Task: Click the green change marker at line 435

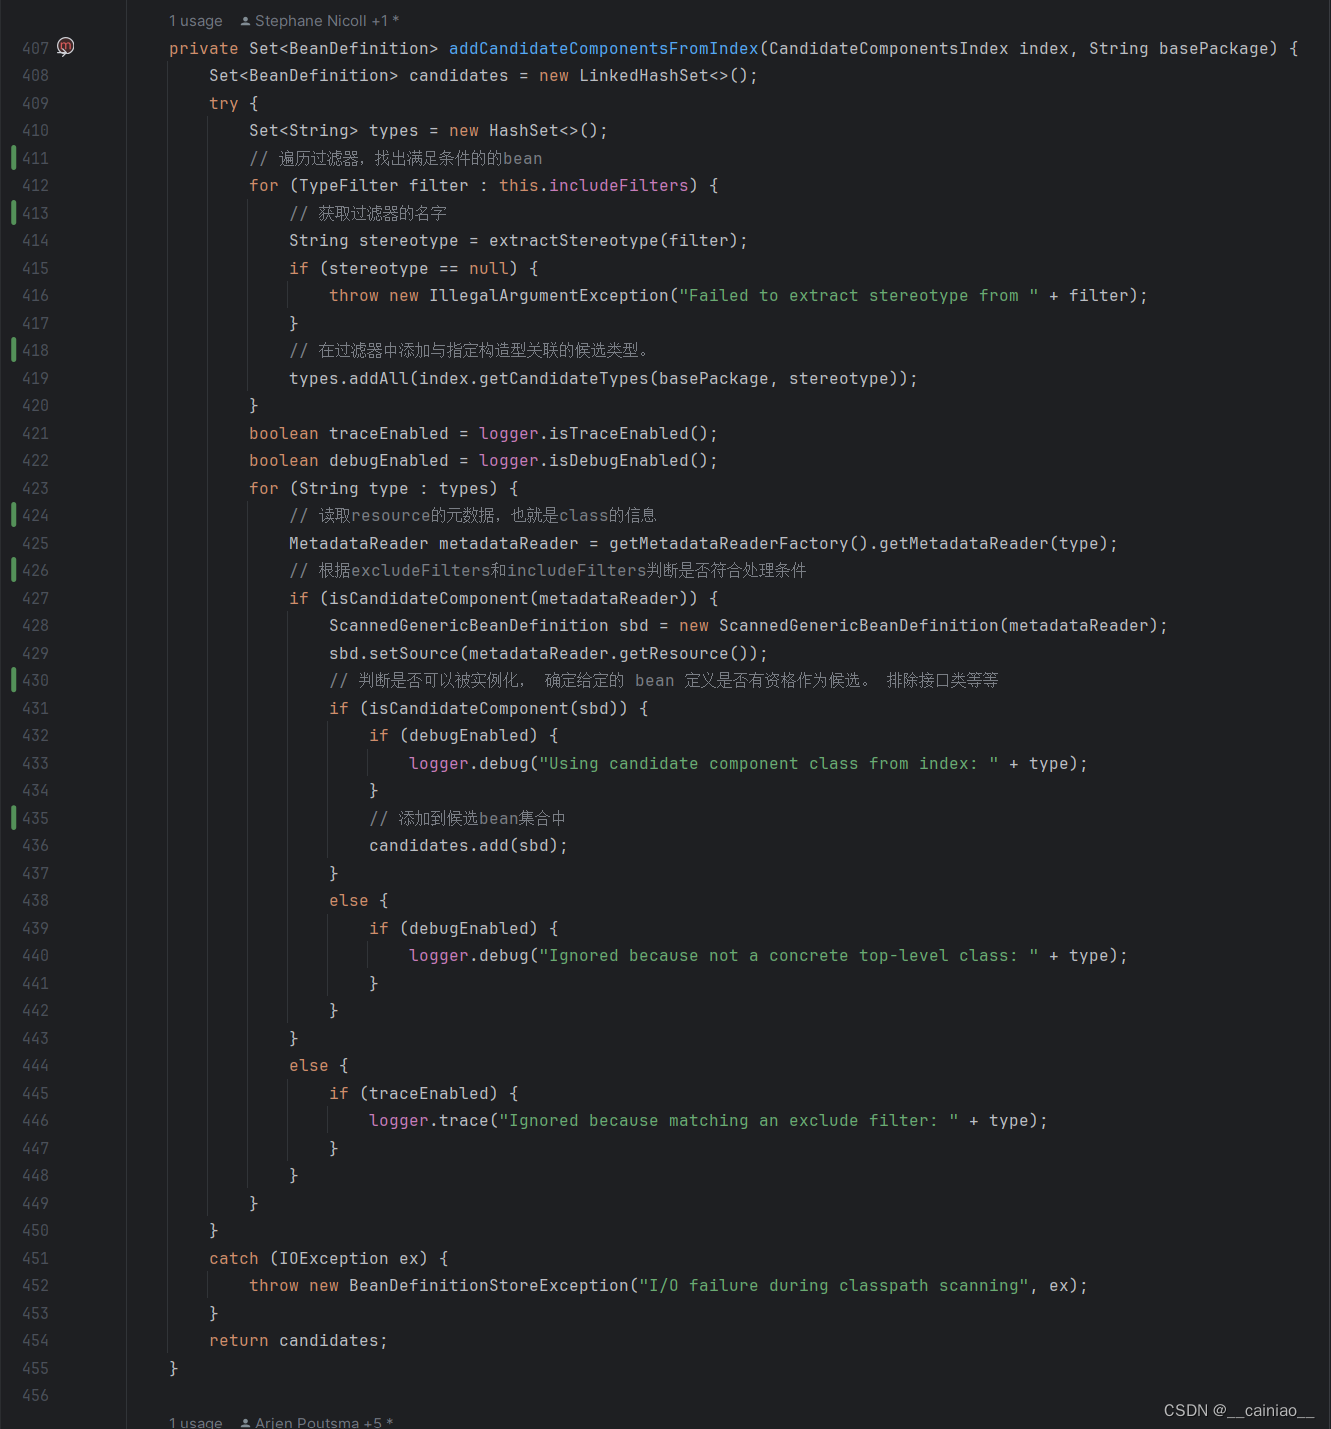Action: click(x=14, y=818)
